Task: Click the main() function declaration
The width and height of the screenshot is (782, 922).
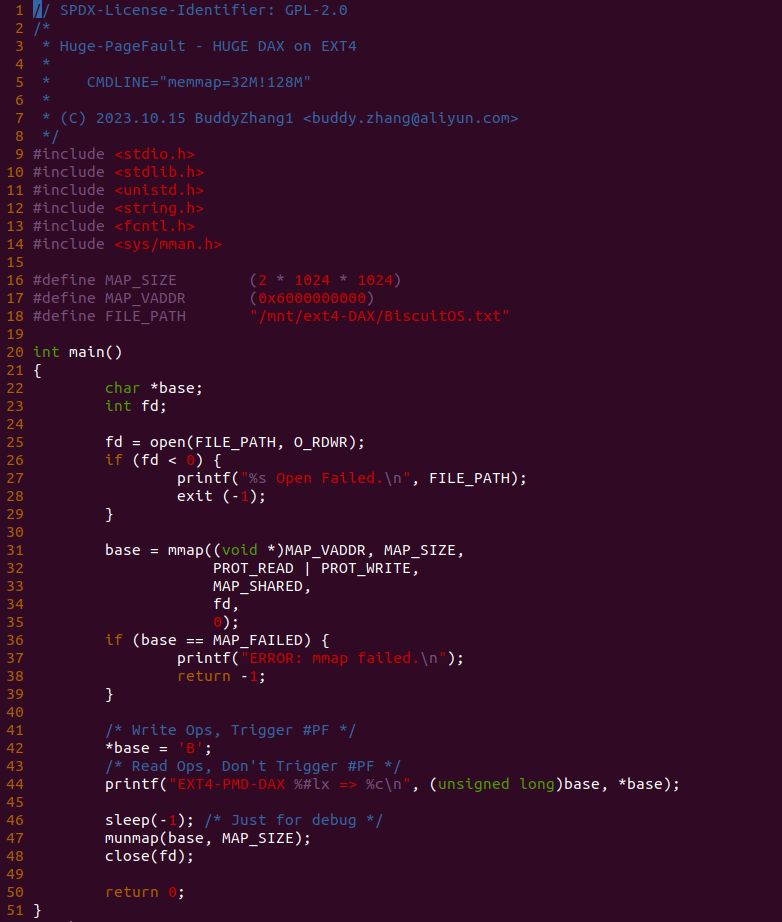Action: coord(78,352)
